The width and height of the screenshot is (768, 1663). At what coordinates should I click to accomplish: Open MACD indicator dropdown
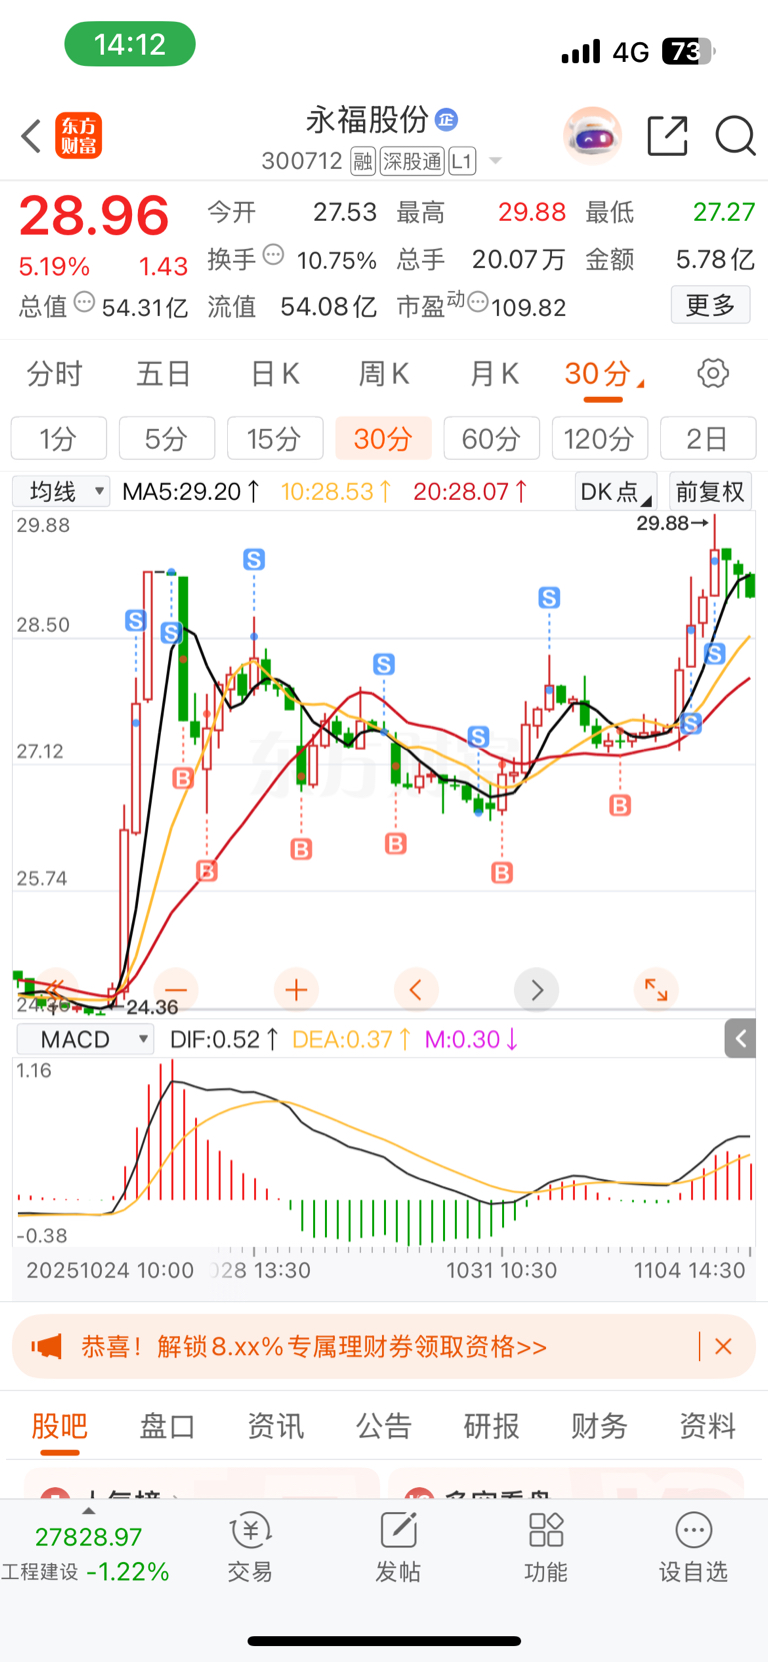click(85, 1039)
